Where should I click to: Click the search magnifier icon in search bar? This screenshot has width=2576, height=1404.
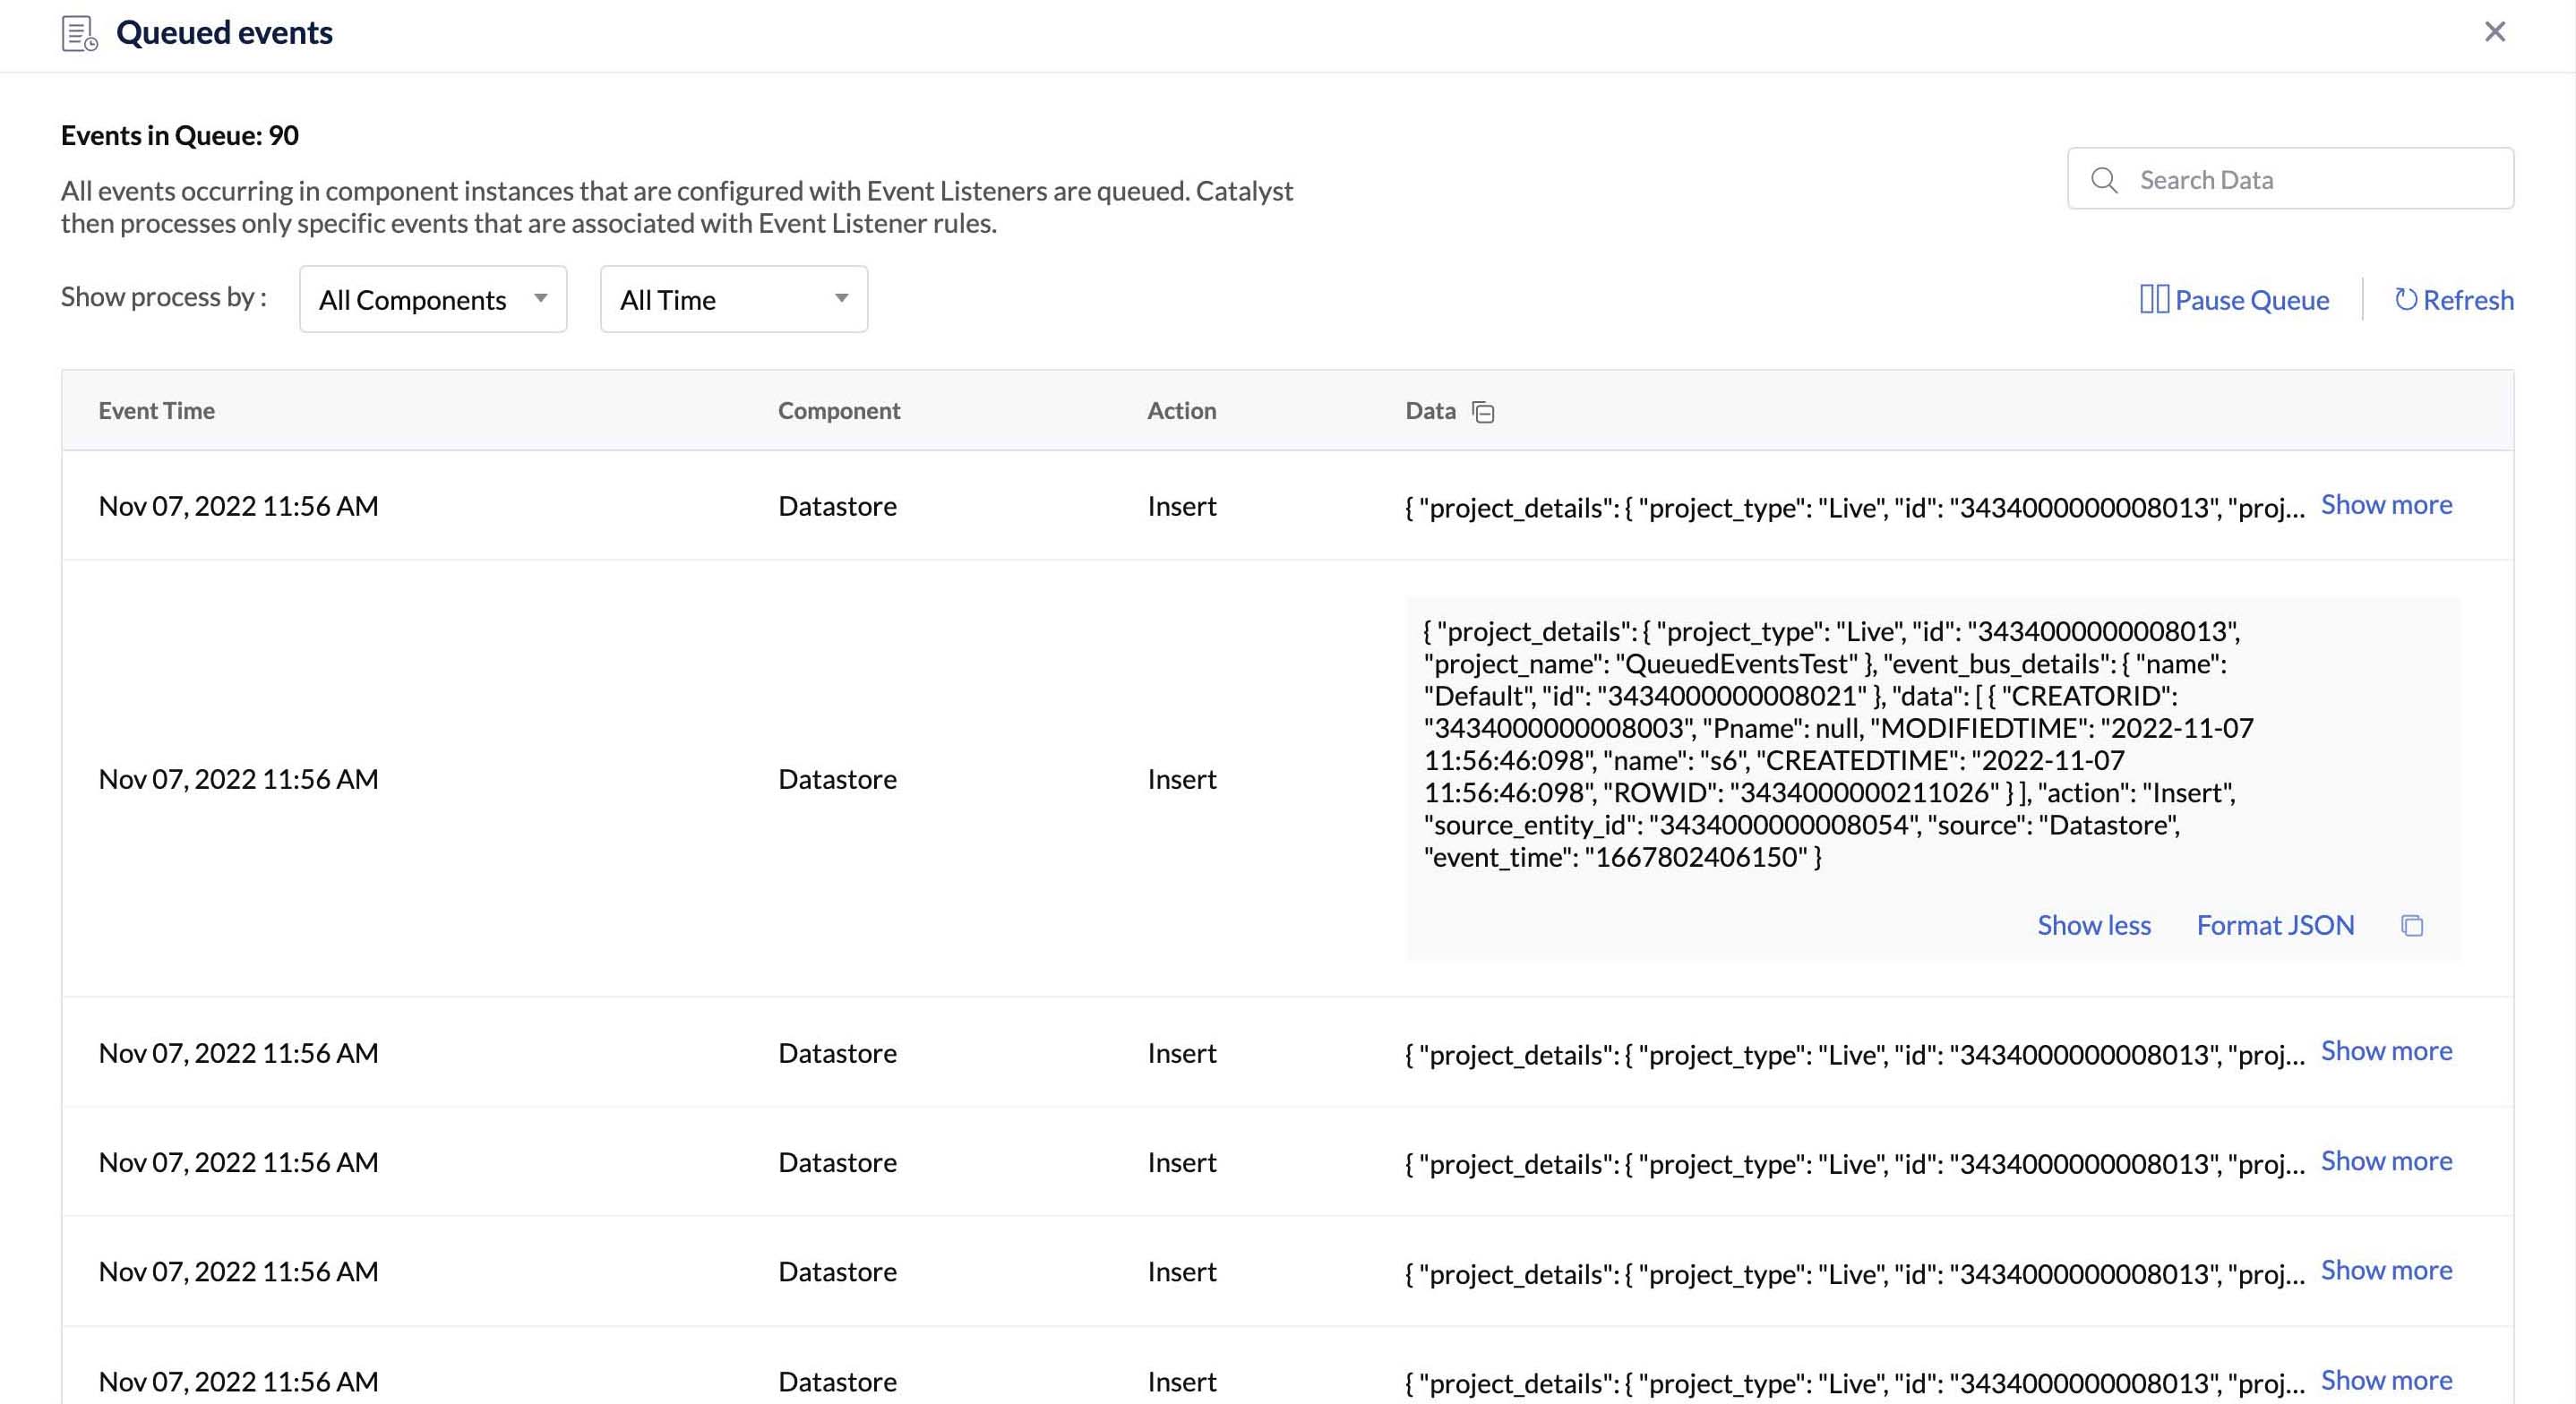point(2104,178)
